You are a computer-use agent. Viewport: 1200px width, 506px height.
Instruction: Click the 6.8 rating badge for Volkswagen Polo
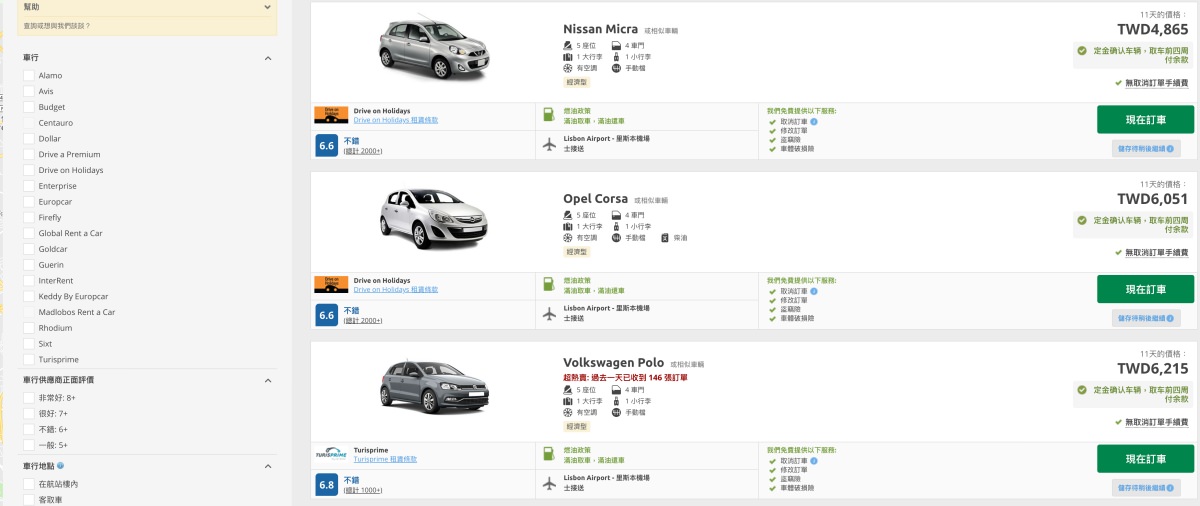pos(326,486)
